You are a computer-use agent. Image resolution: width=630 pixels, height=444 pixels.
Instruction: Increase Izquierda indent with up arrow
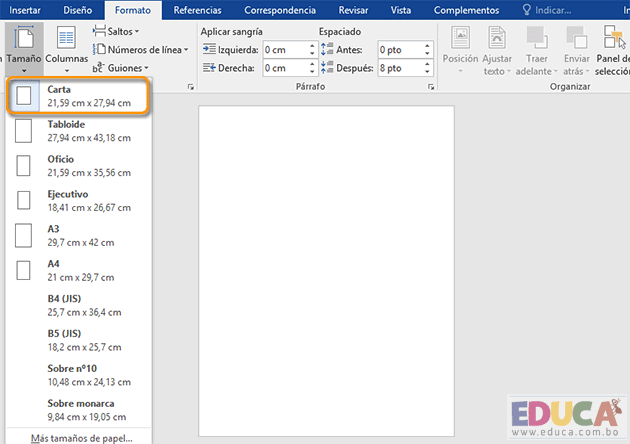[312, 46]
